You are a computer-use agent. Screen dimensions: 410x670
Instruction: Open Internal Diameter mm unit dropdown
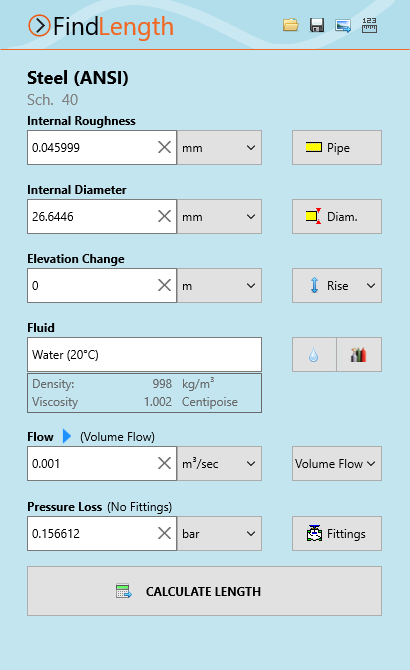pos(220,216)
